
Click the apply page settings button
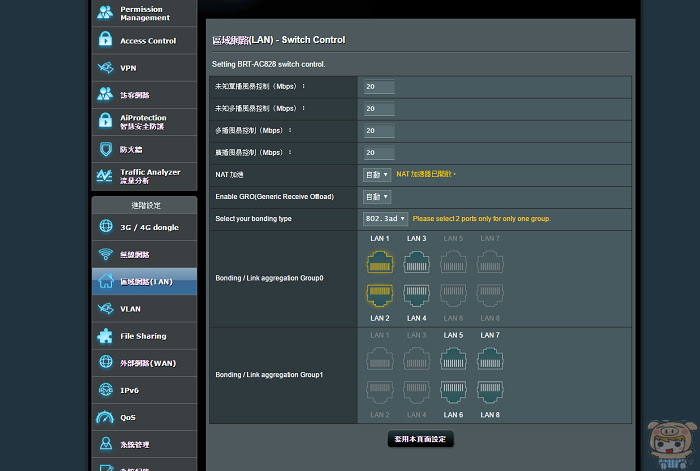[x=420, y=439]
